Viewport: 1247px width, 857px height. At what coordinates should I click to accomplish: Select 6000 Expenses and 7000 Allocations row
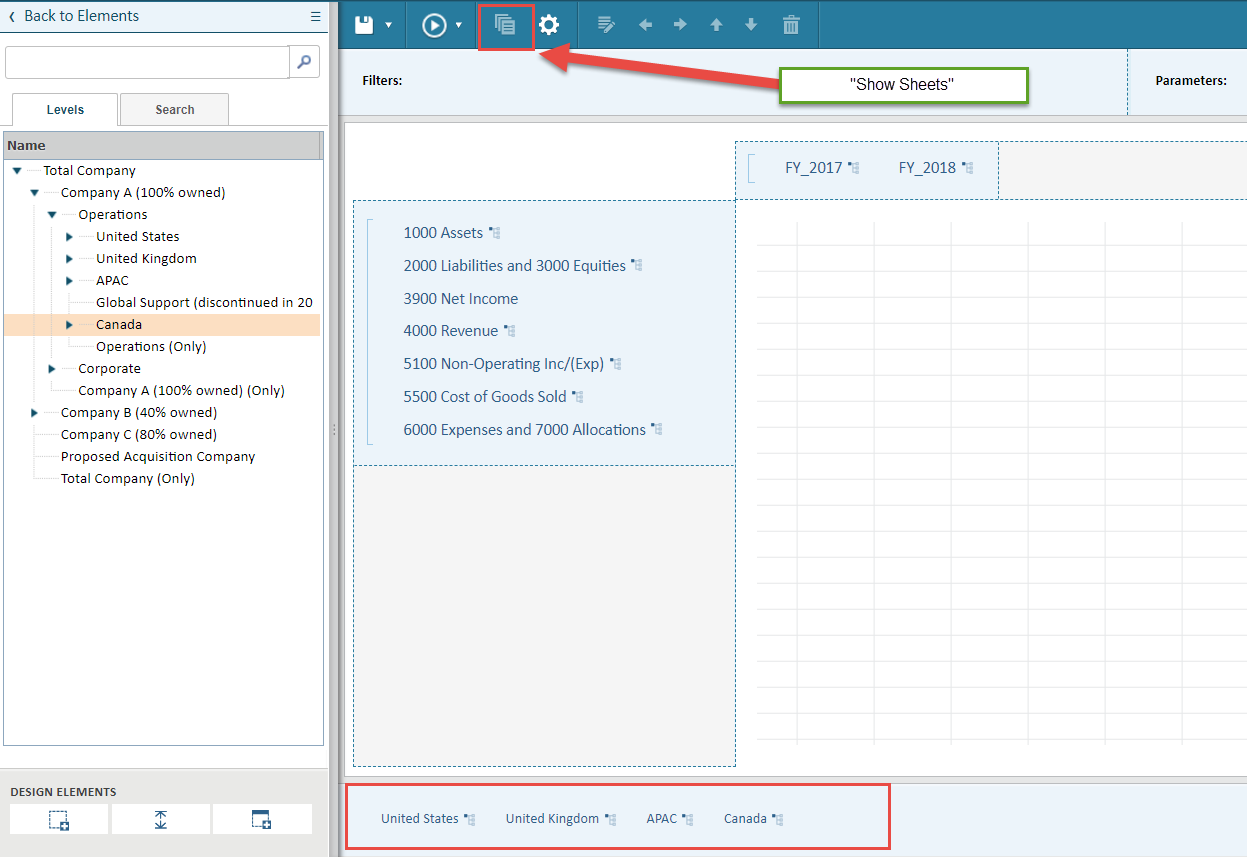coord(525,430)
